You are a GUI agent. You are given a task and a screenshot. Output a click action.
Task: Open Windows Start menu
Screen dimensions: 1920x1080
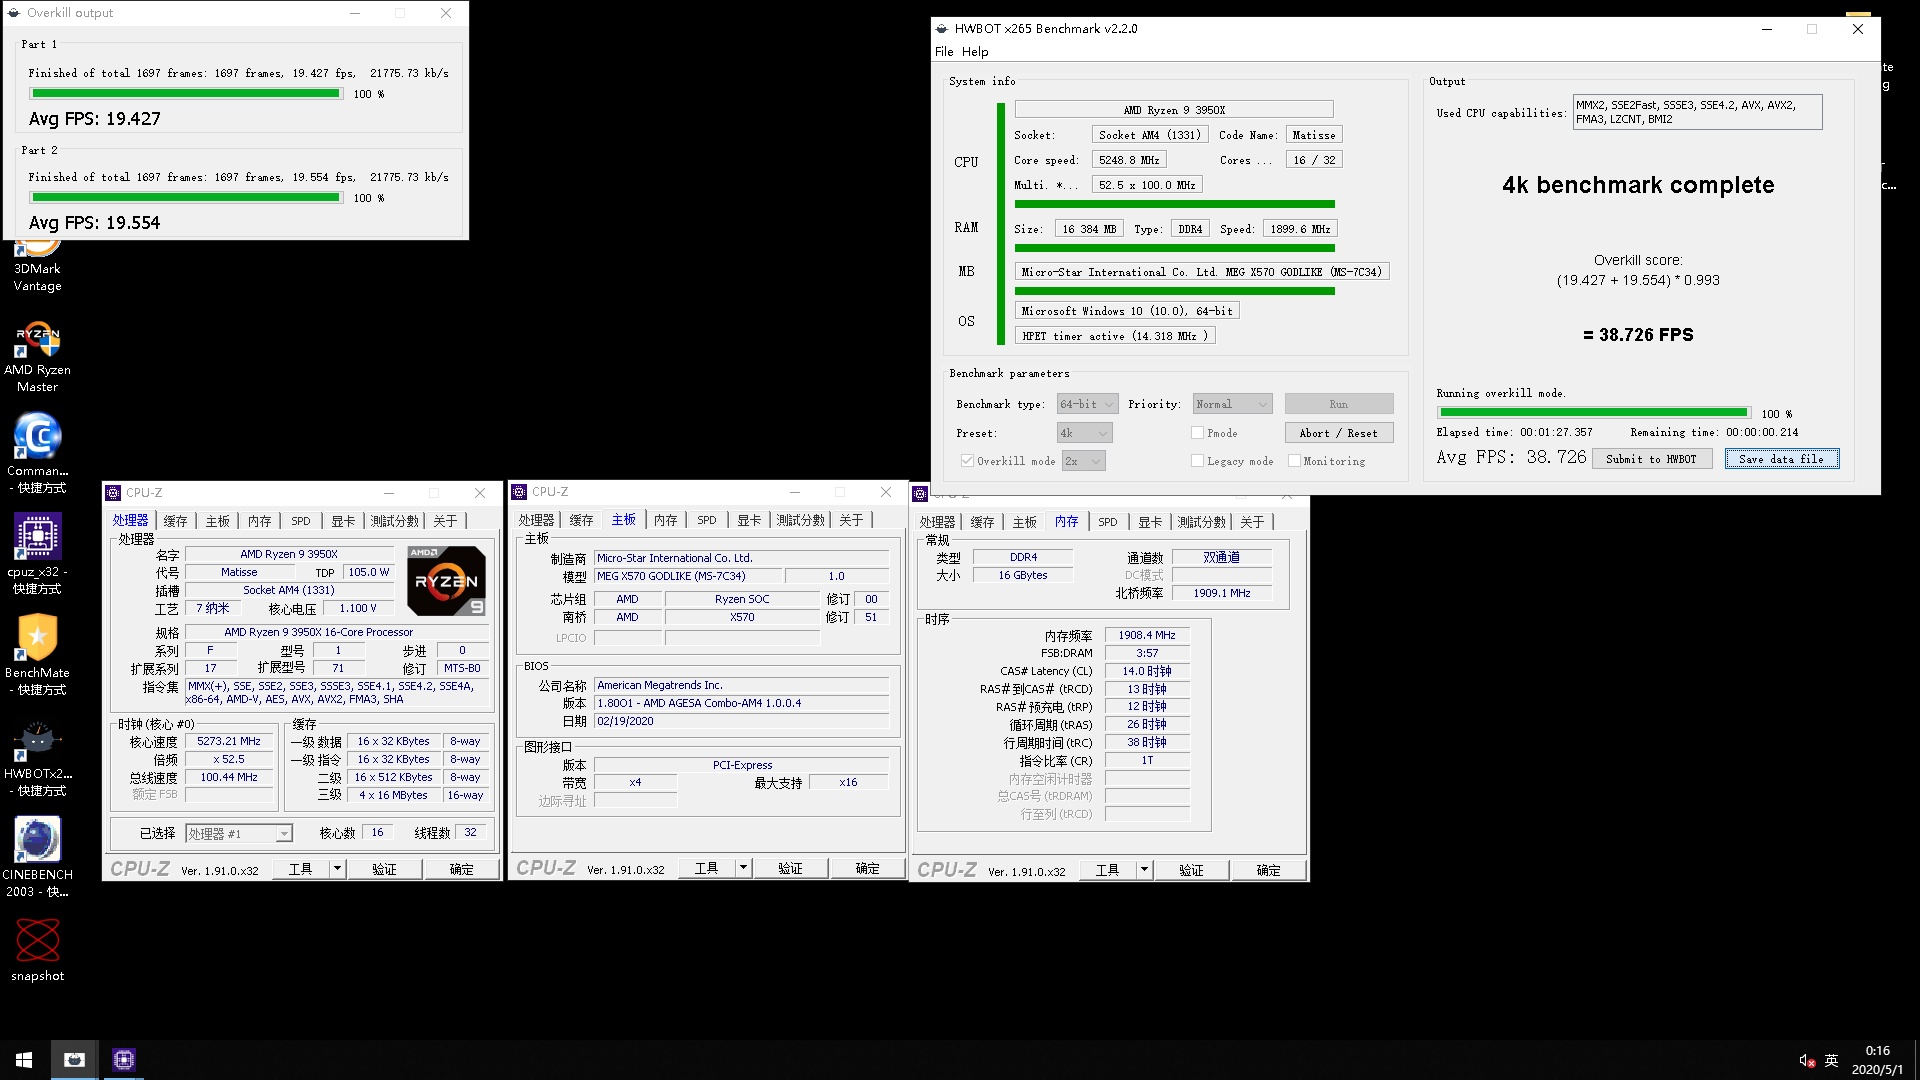coord(24,1060)
